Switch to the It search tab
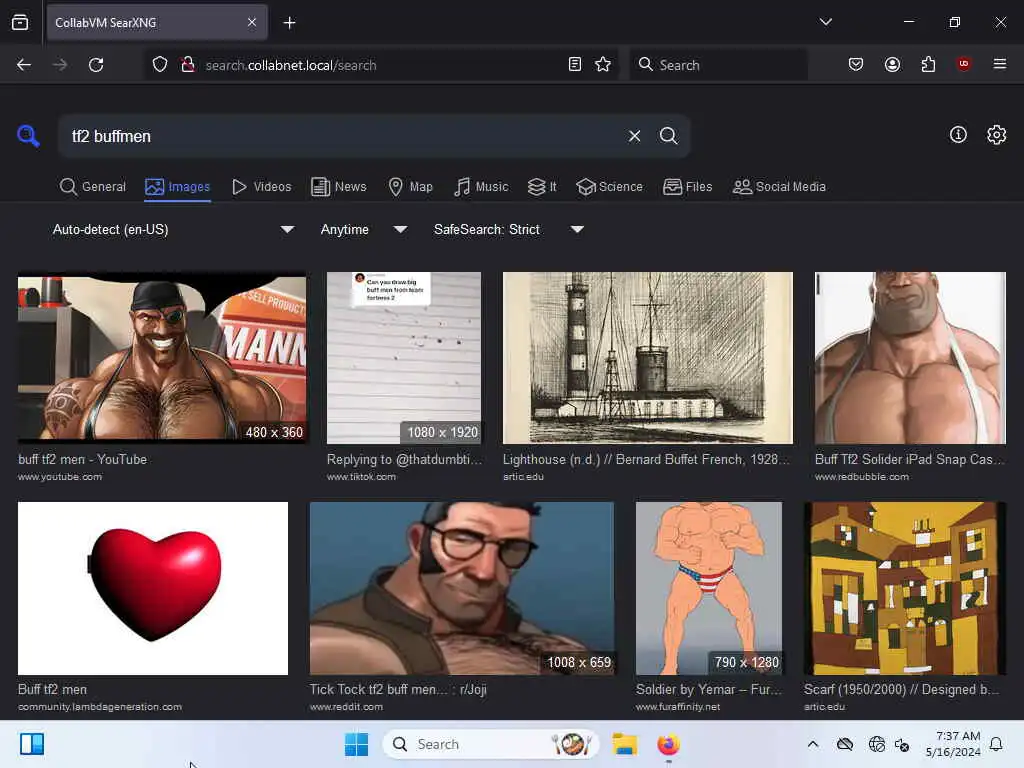 (542, 187)
